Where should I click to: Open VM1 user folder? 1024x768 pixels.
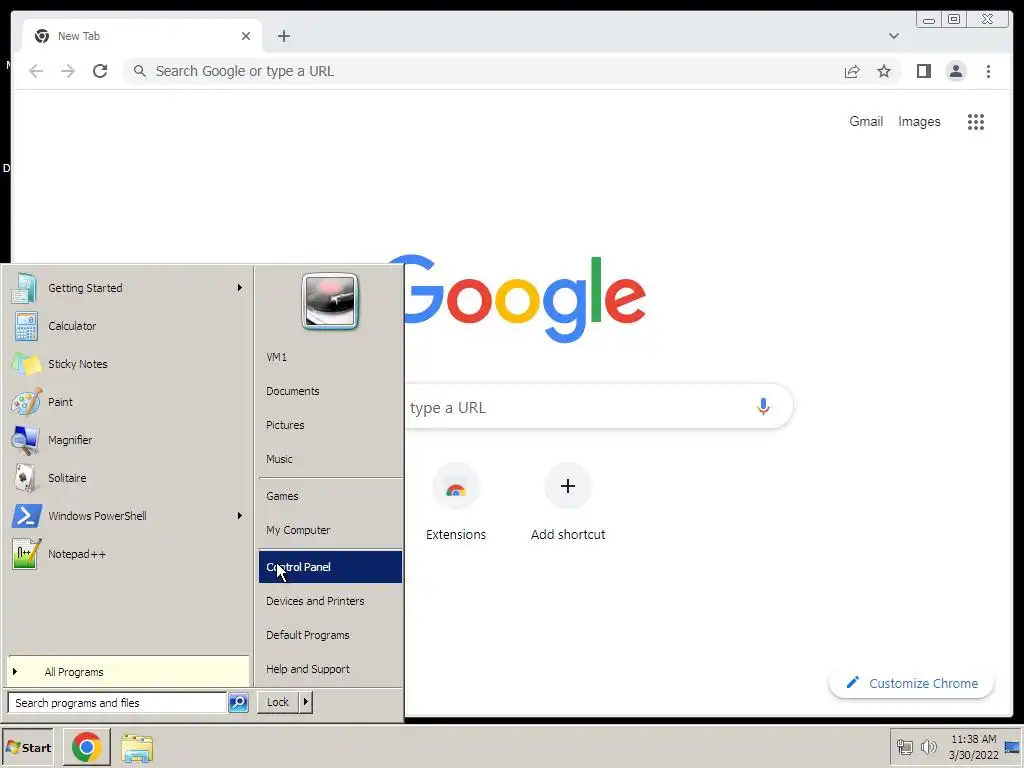point(330,357)
